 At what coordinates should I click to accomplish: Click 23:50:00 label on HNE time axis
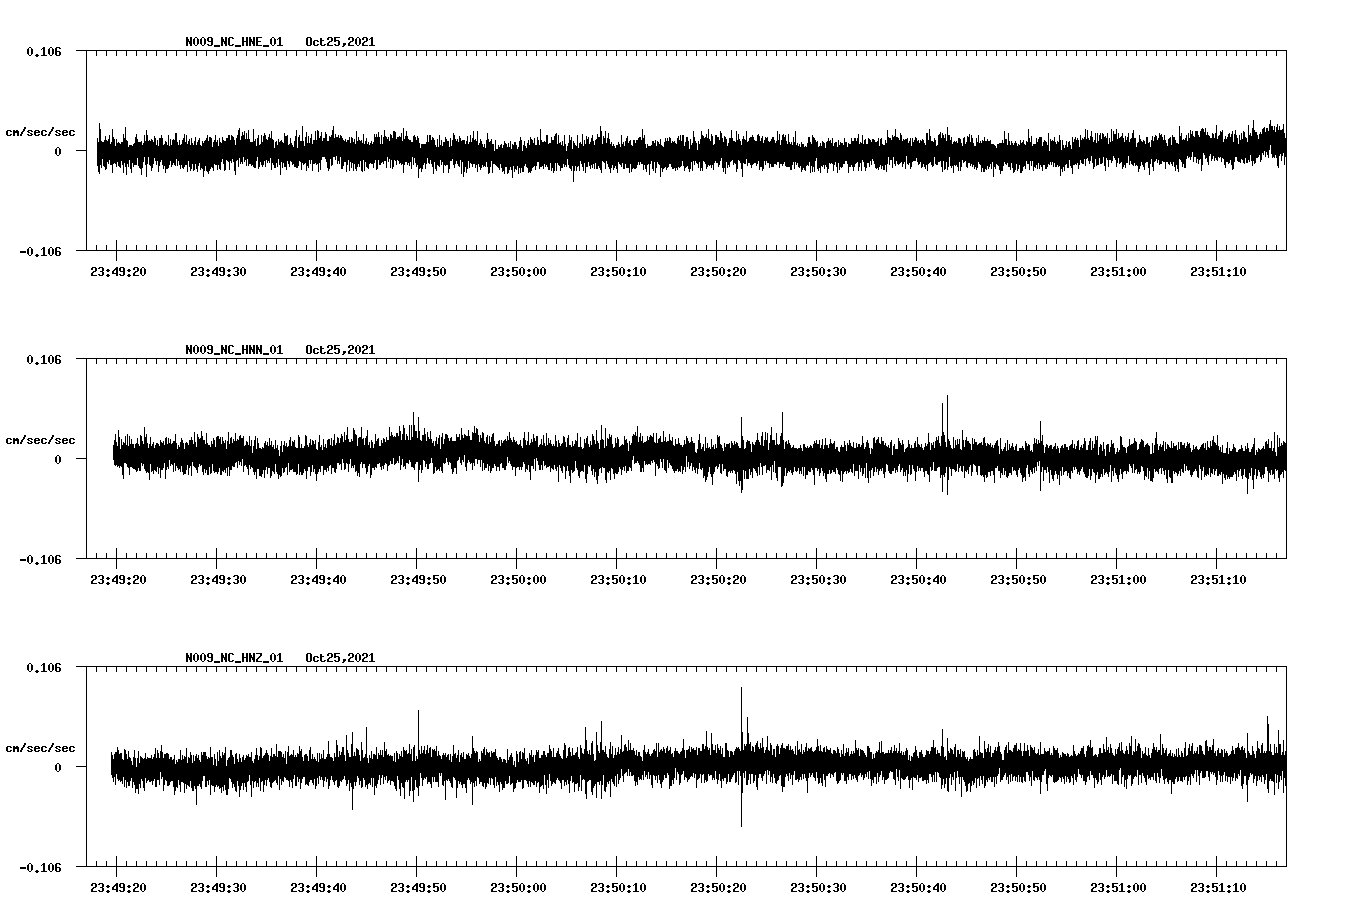(518, 272)
